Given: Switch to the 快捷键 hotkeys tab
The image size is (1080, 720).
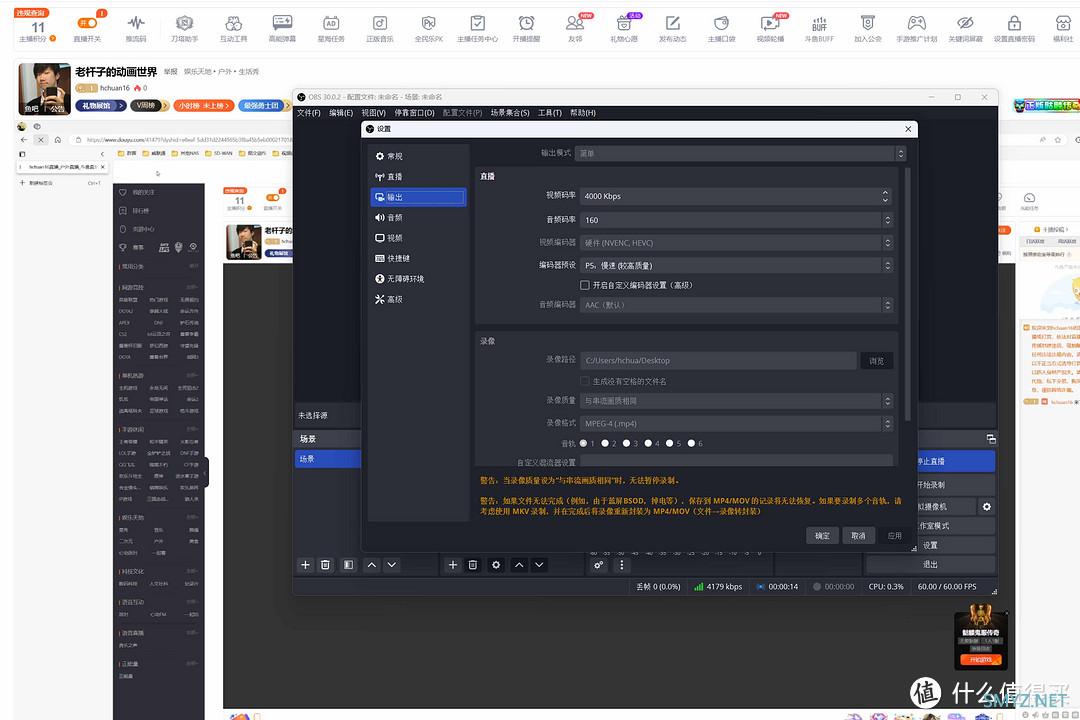Looking at the screenshot, I should click(x=418, y=258).
